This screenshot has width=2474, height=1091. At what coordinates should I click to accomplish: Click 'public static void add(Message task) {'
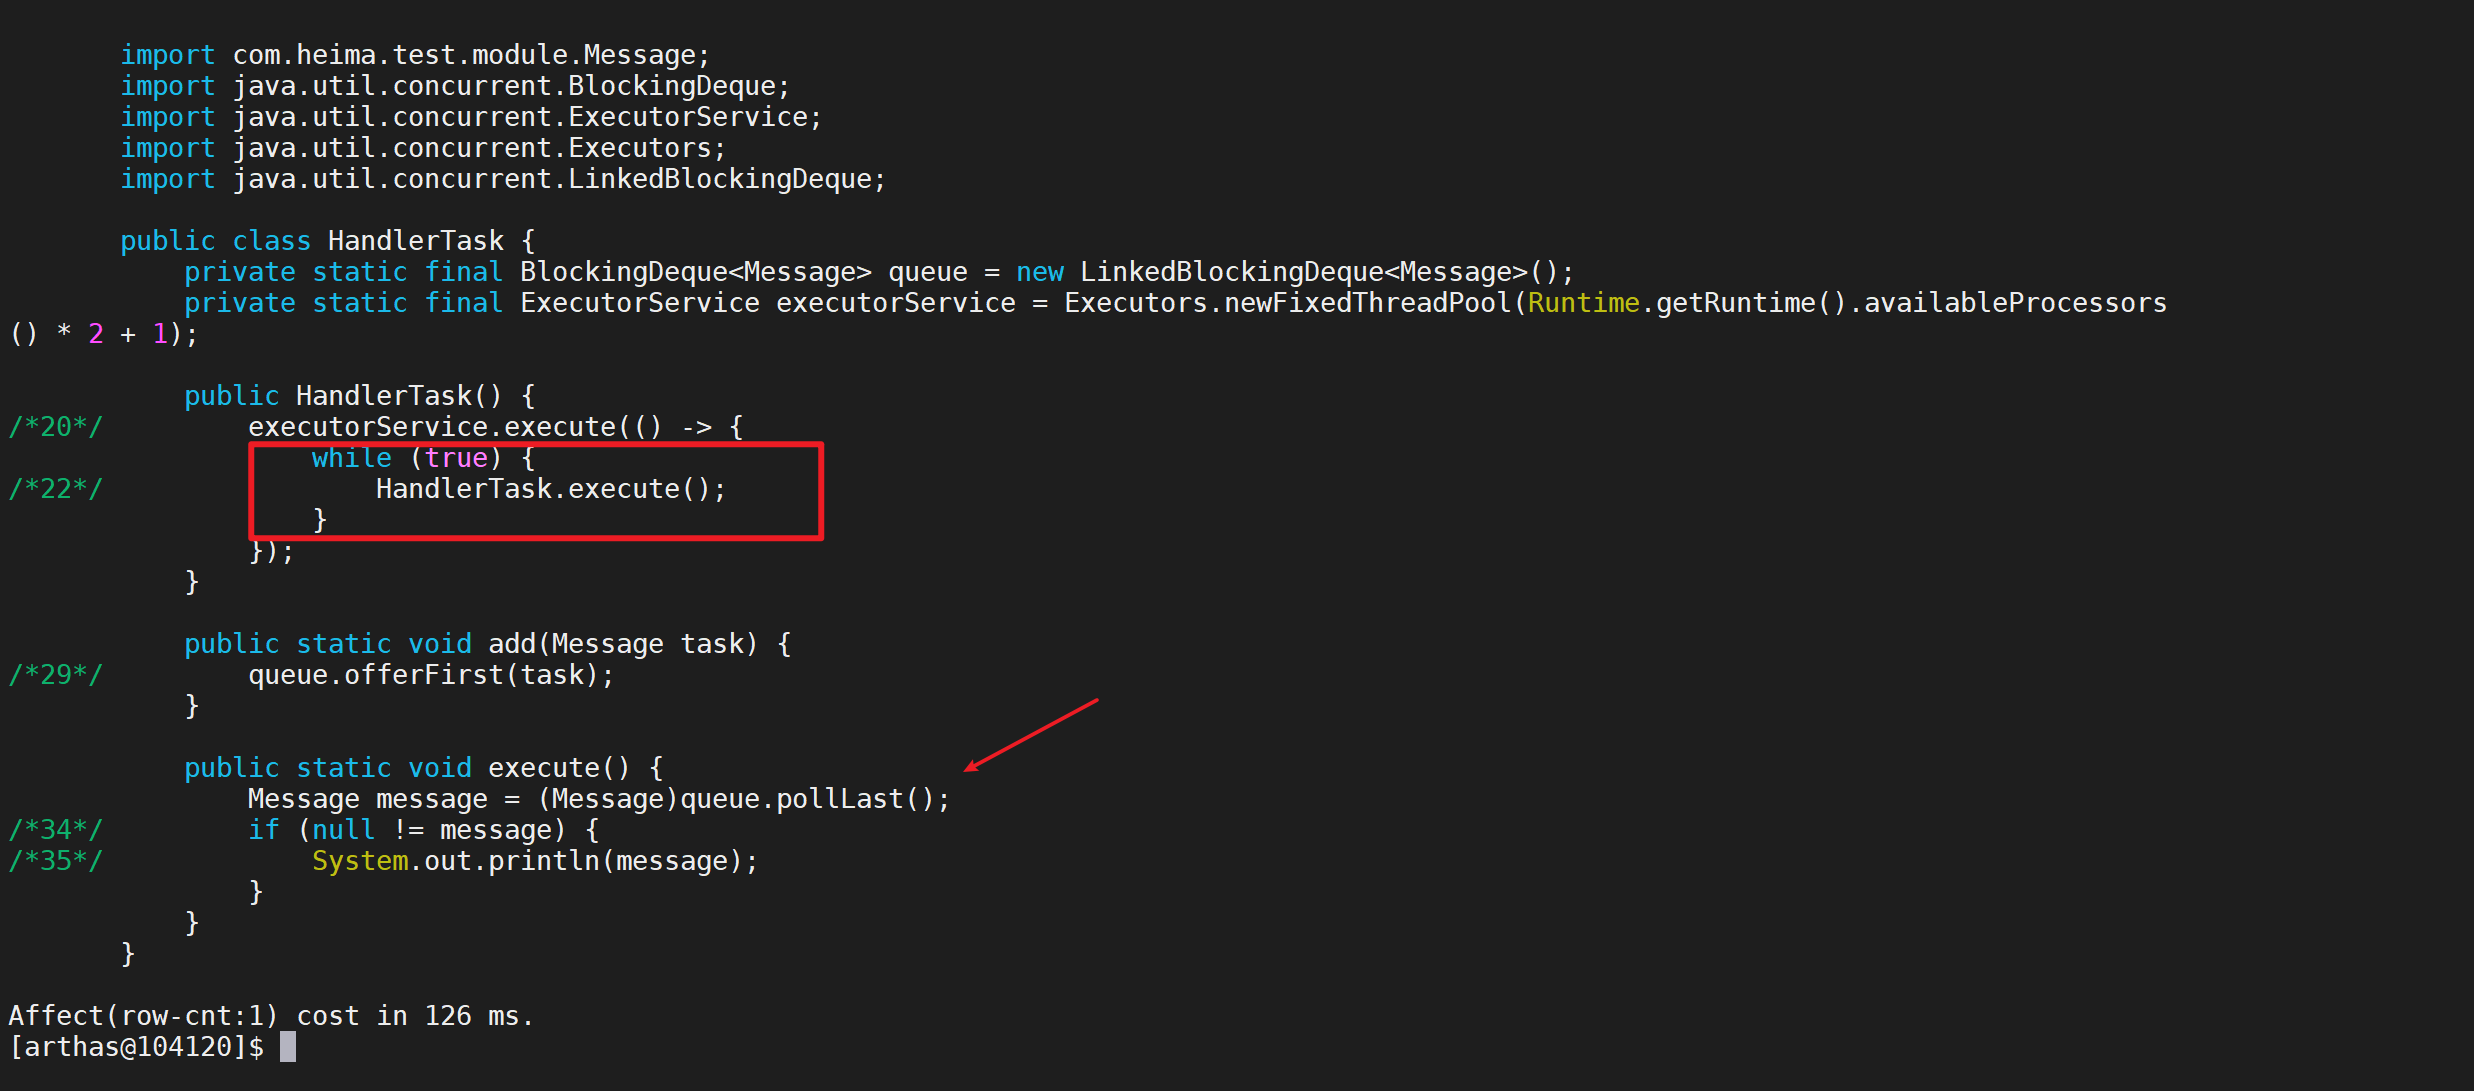[488, 644]
